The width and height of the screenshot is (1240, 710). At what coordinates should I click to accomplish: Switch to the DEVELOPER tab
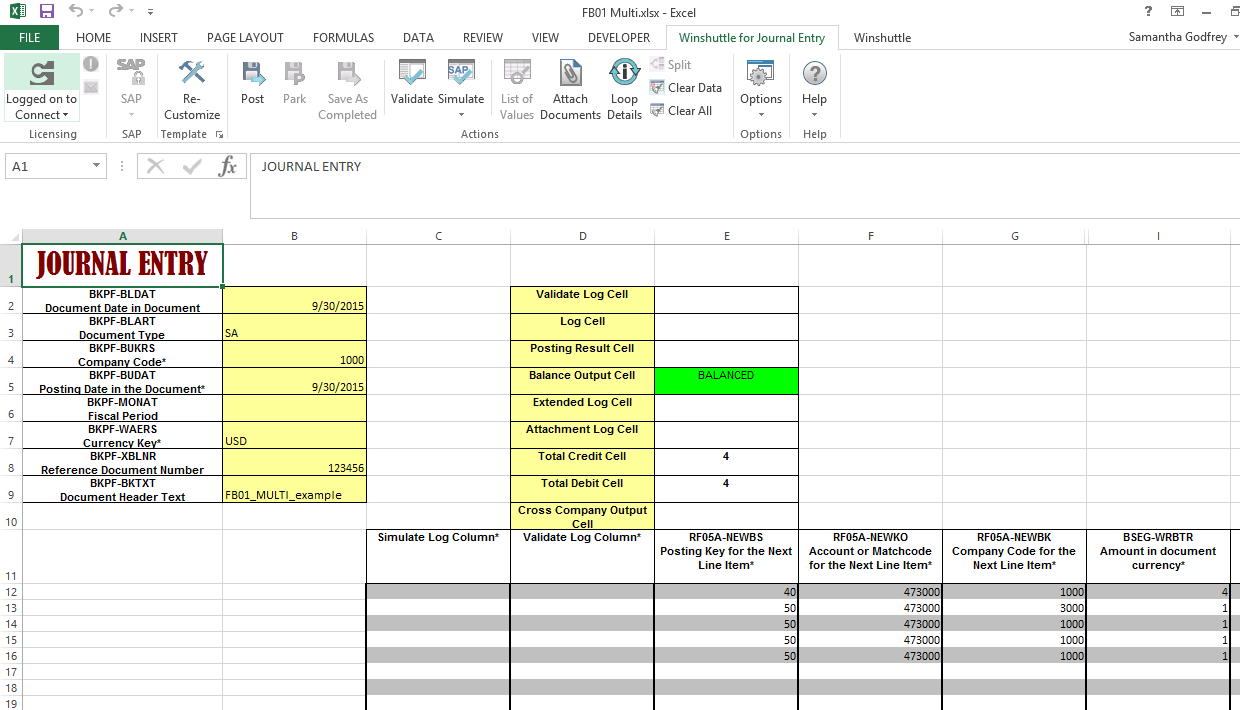pyautogui.click(x=619, y=38)
